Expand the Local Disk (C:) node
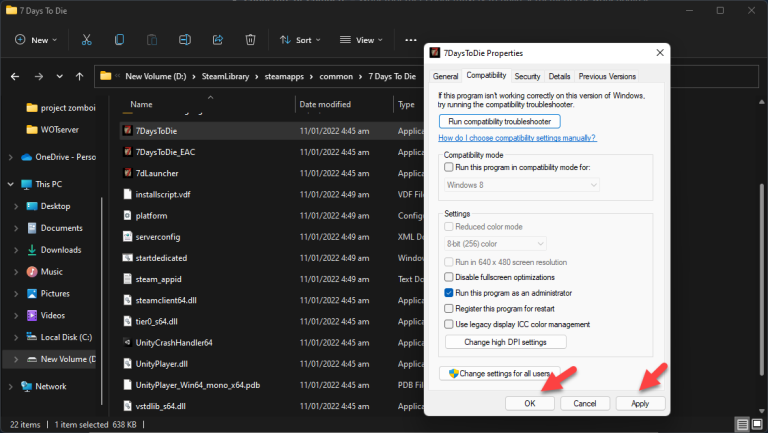768x433 pixels. point(16,337)
